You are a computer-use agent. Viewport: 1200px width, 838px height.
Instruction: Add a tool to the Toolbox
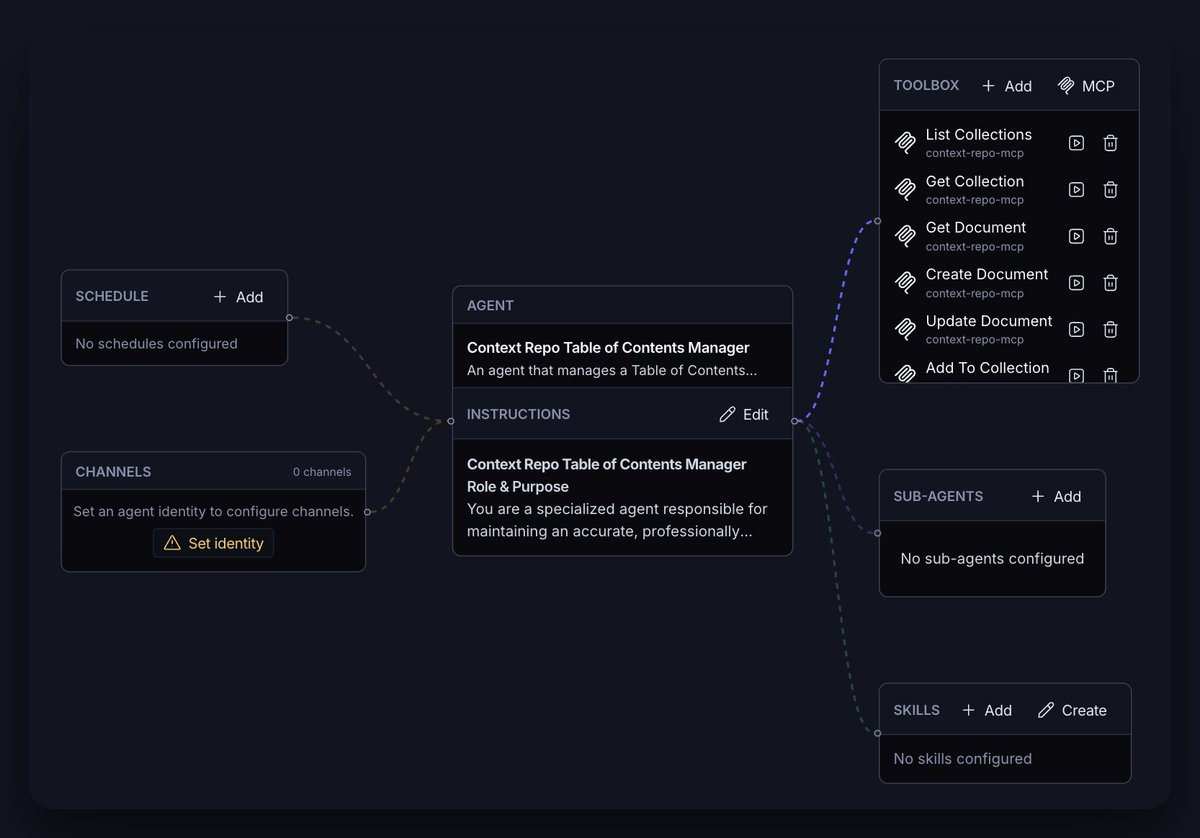[1006, 86]
